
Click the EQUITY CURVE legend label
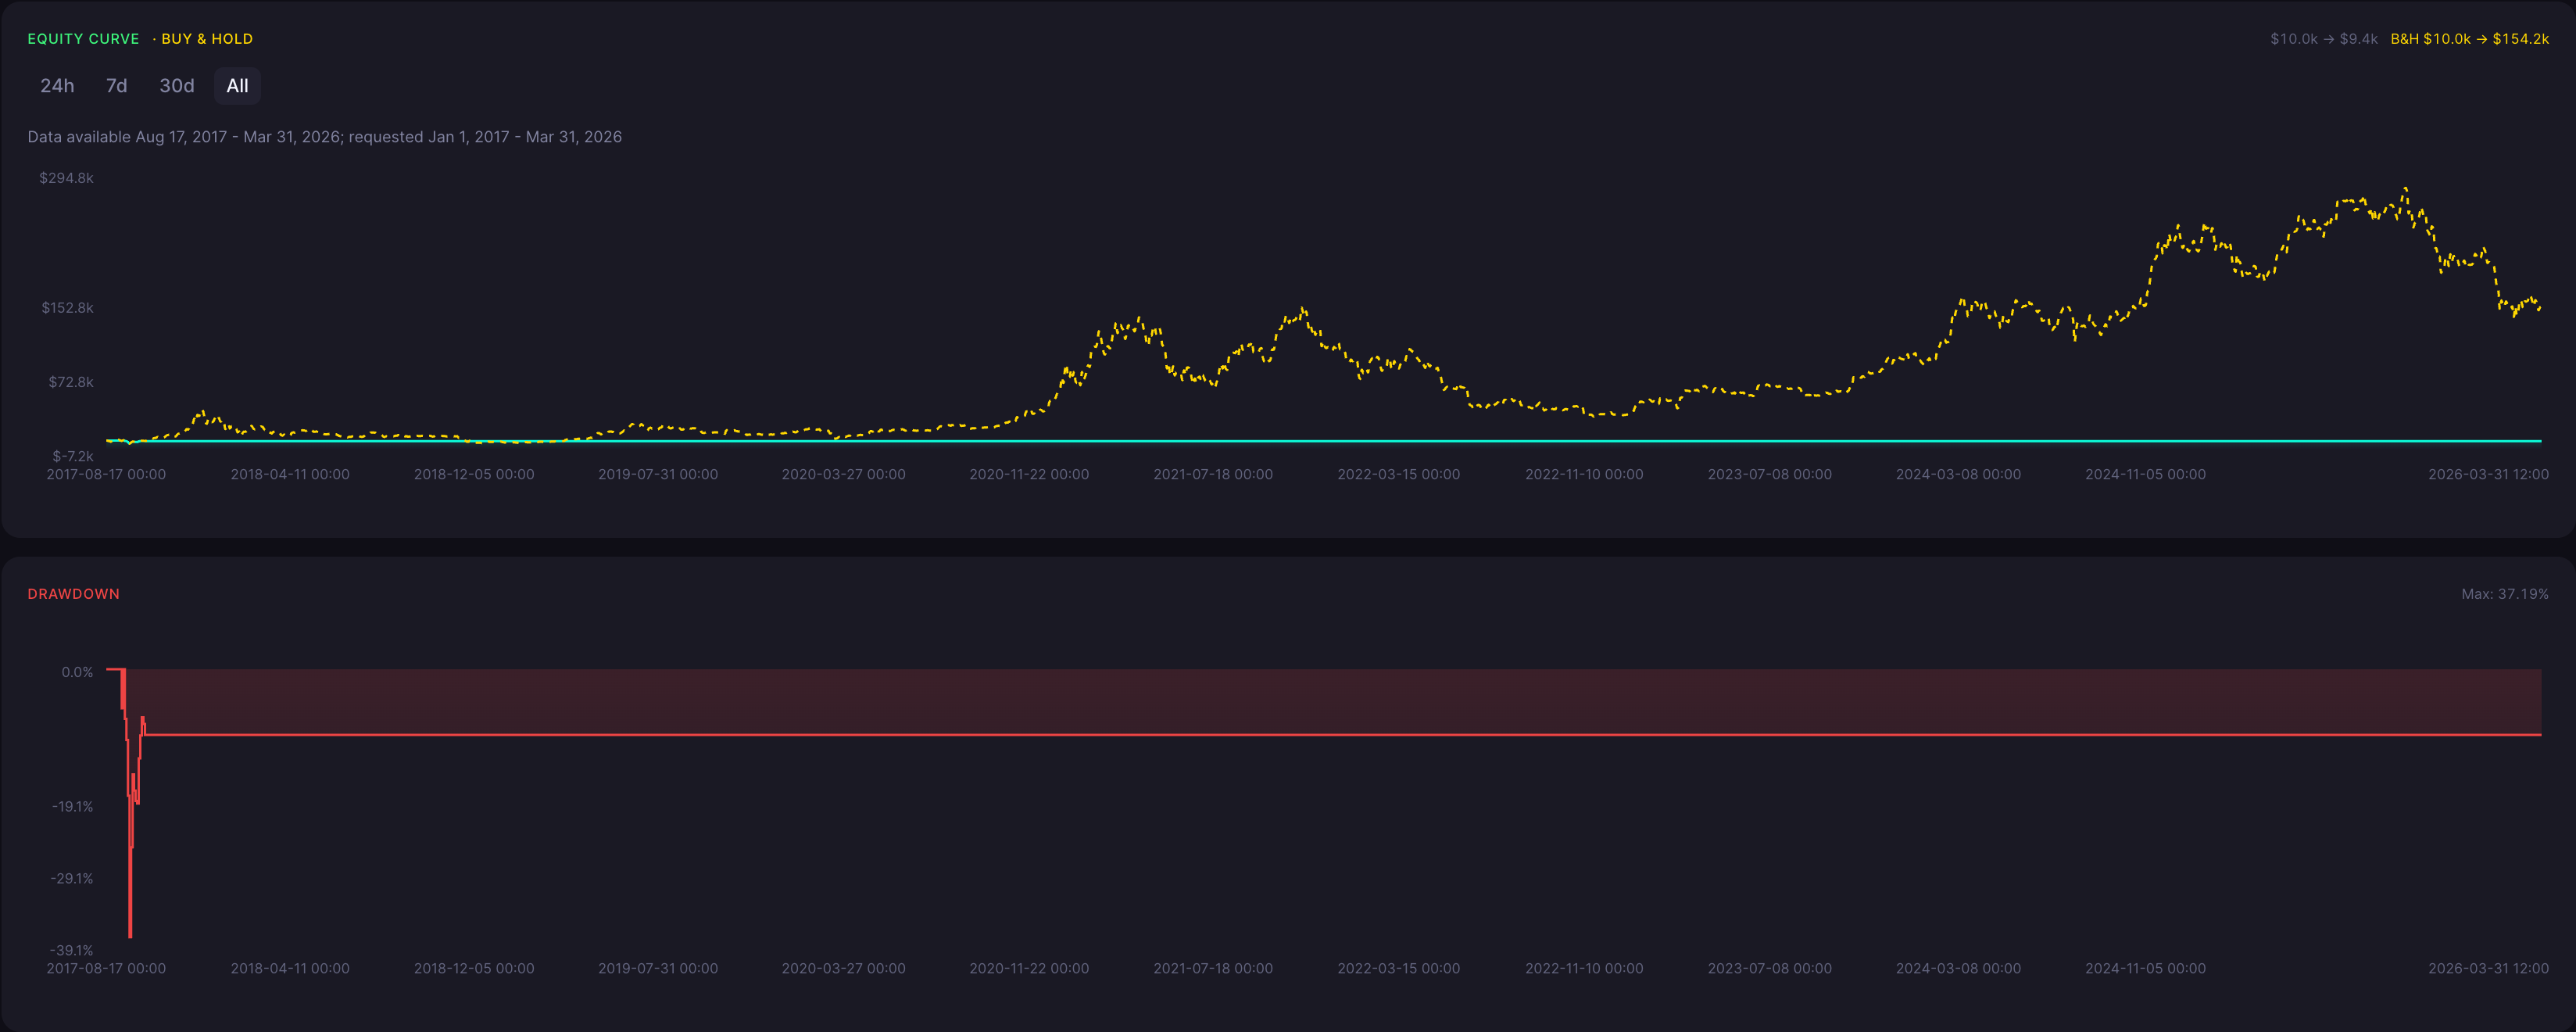pyautogui.click(x=83, y=39)
